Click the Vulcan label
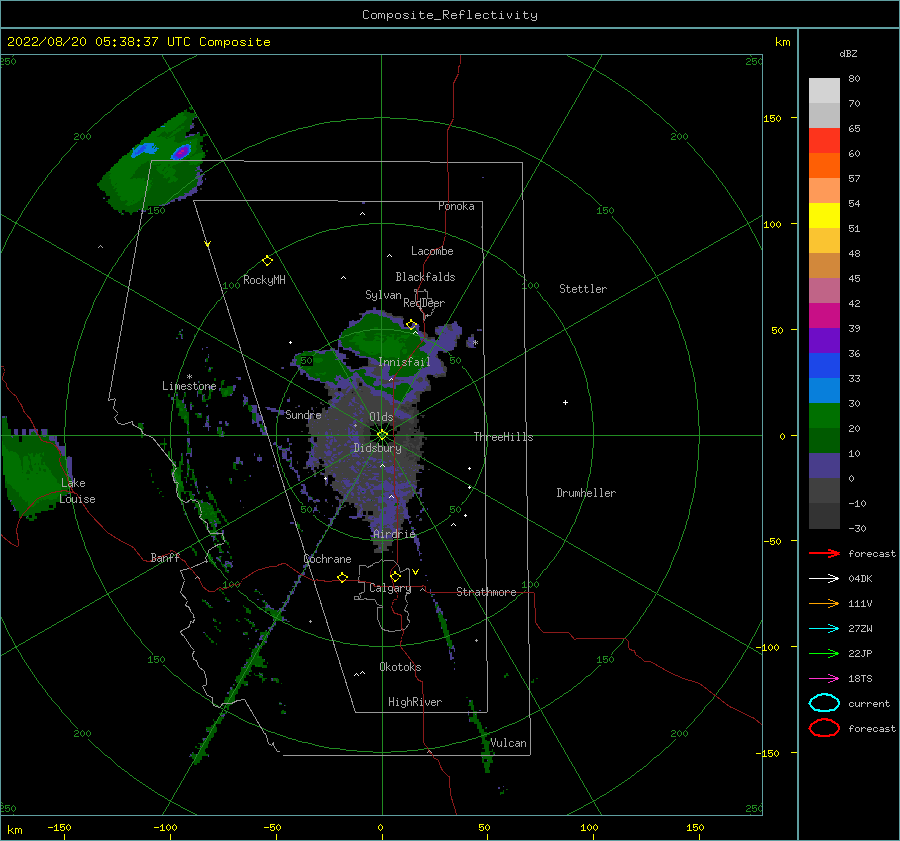Screen dimensions: 900x841 508,742
